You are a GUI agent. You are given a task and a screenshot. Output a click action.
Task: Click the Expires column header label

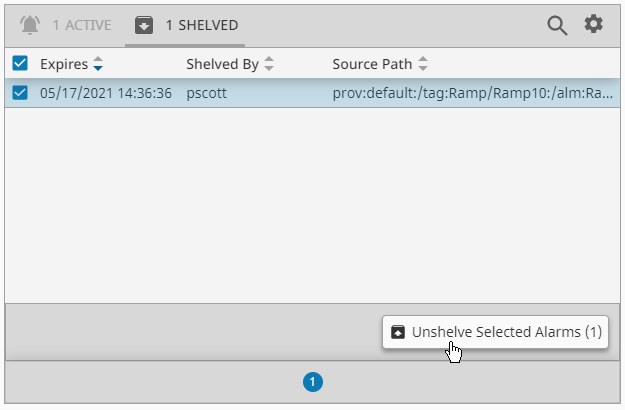tap(64, 64)
